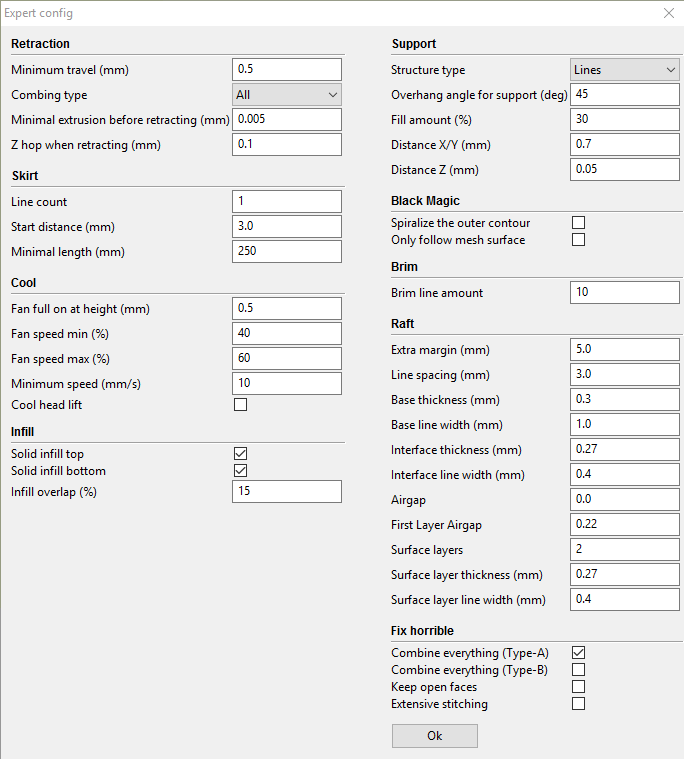Image resolution: width=684 pixels, height=759 pixels.
Task: Focus the Minimum travel input field
Action: point(287,69)
